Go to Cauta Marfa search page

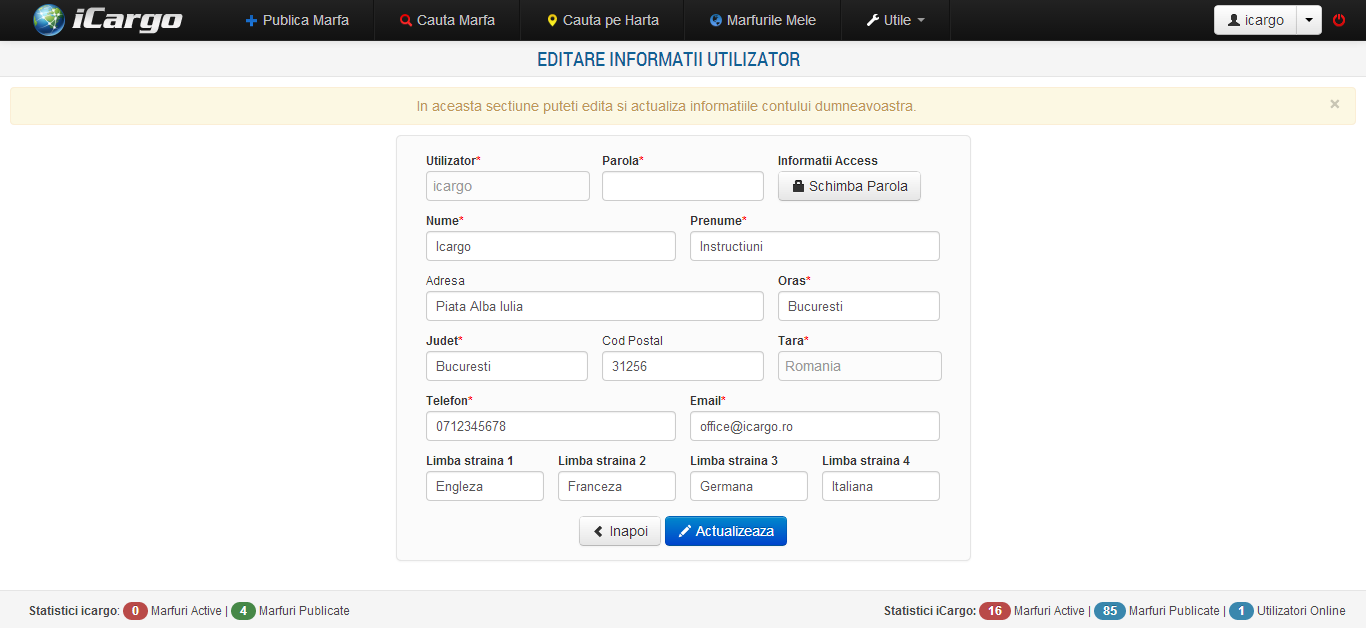click(447, 20)
